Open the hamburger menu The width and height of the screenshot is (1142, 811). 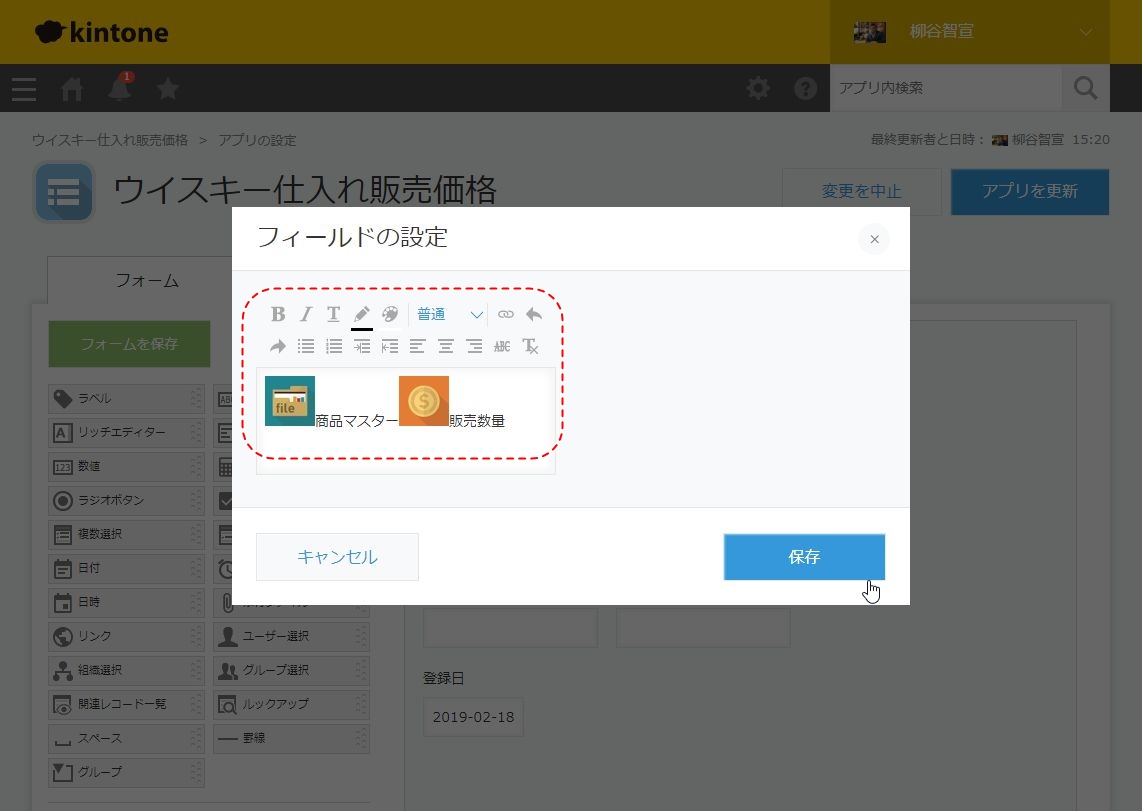pyautogui.click(x=24, y=89)
